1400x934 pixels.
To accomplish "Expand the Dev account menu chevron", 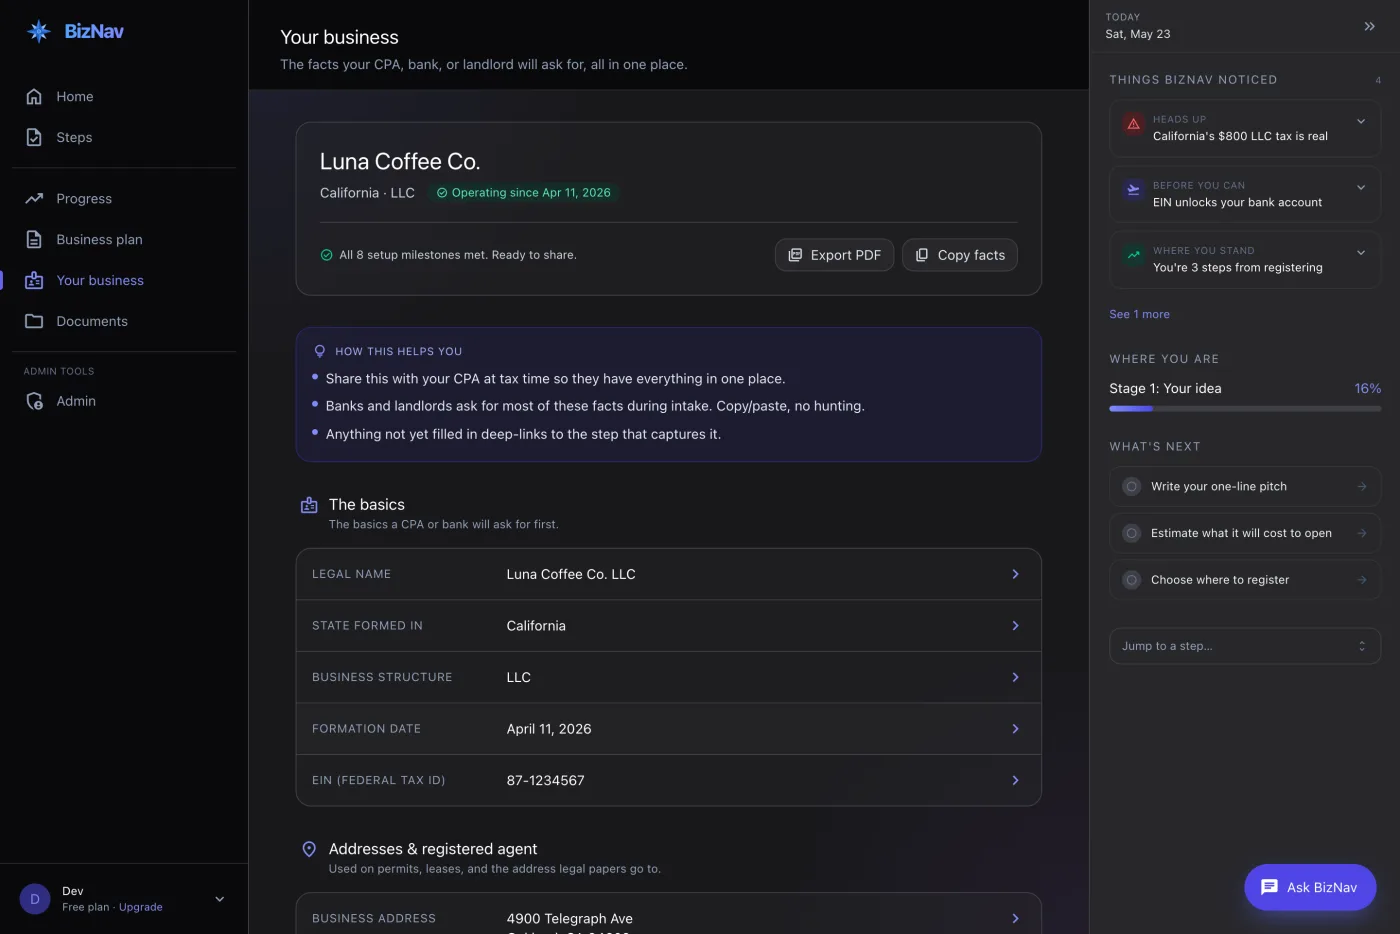I will (220, 899).
